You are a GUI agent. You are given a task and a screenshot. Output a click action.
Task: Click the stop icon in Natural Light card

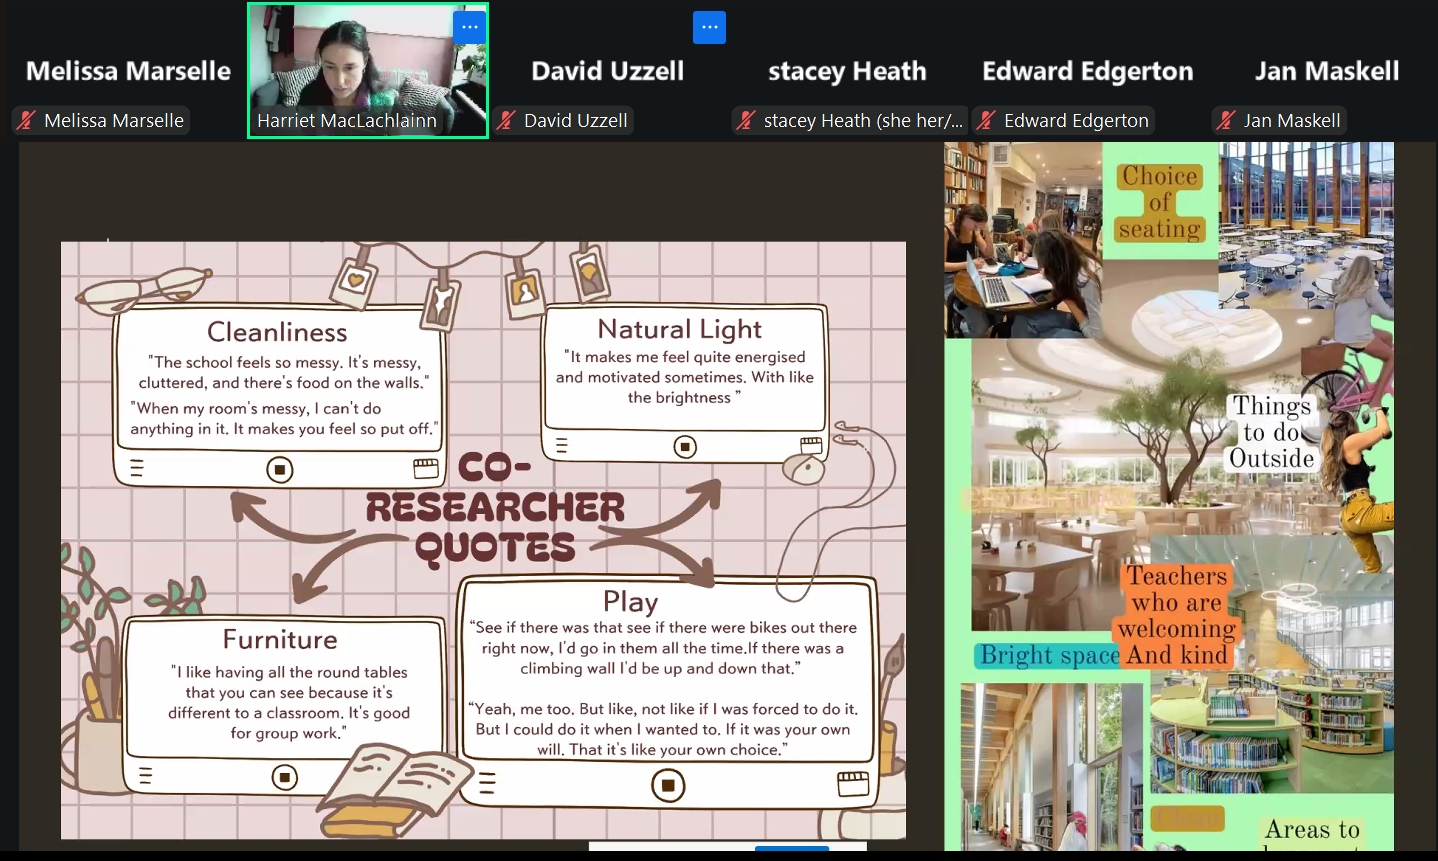tap(685, 446)
